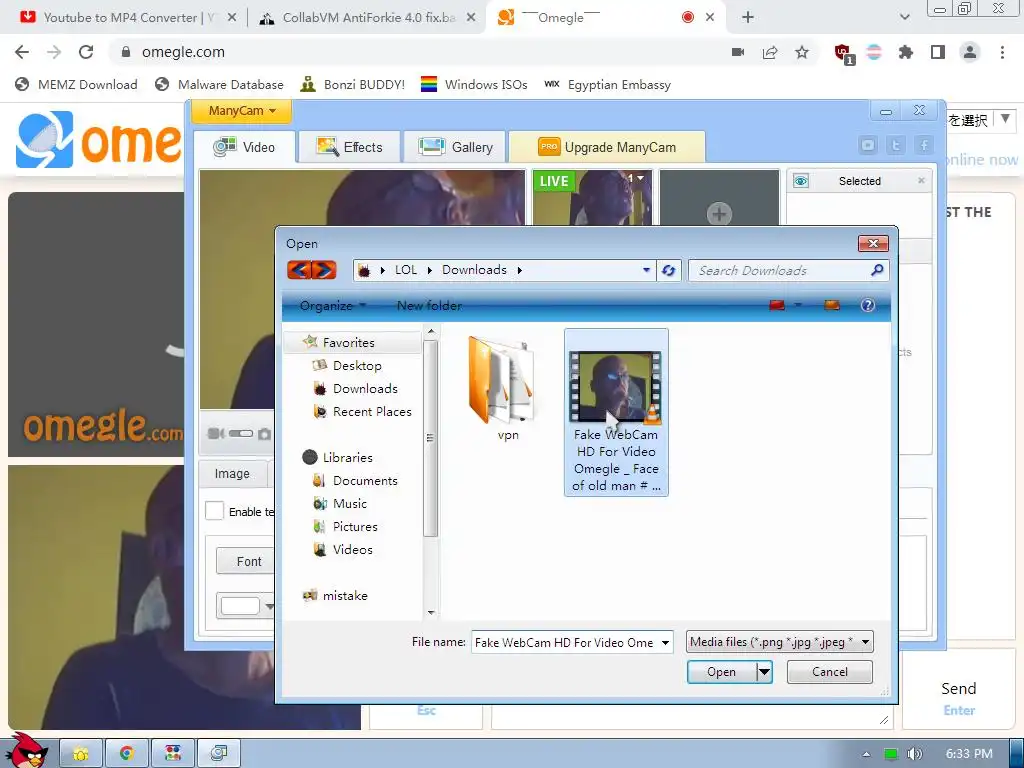
Task: Click the Open button in dialog
Action: pyautogui.click(x=722, y=672)
